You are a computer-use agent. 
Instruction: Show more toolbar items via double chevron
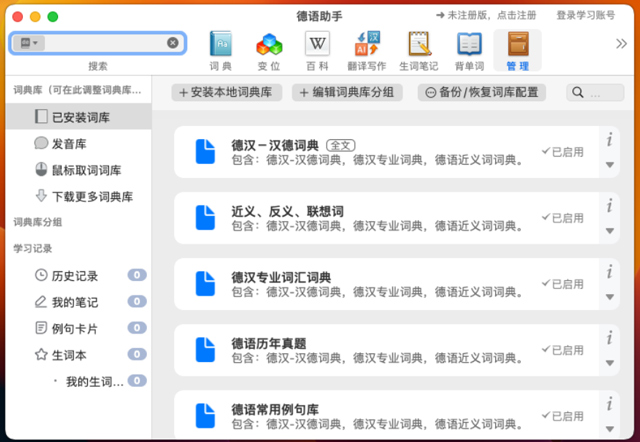click(621, 43)
